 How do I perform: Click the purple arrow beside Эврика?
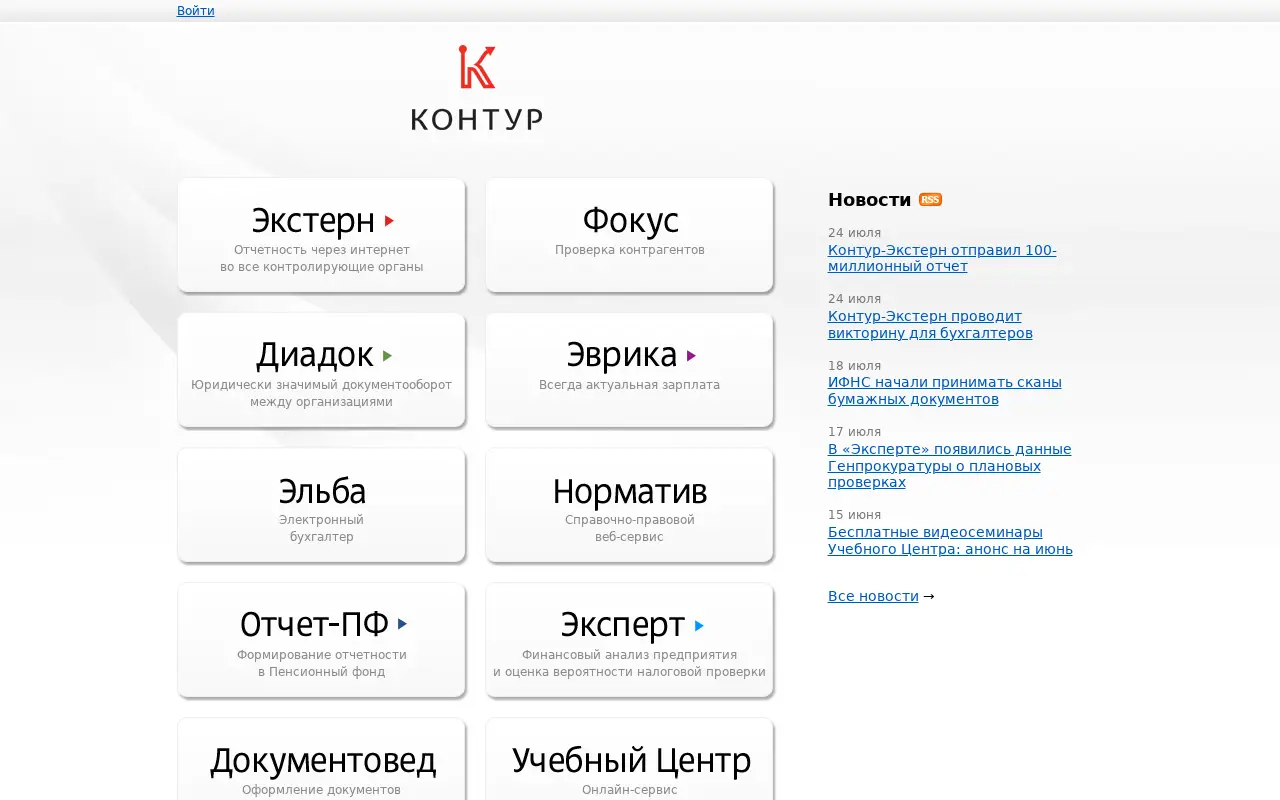click(x=692, y=356)
